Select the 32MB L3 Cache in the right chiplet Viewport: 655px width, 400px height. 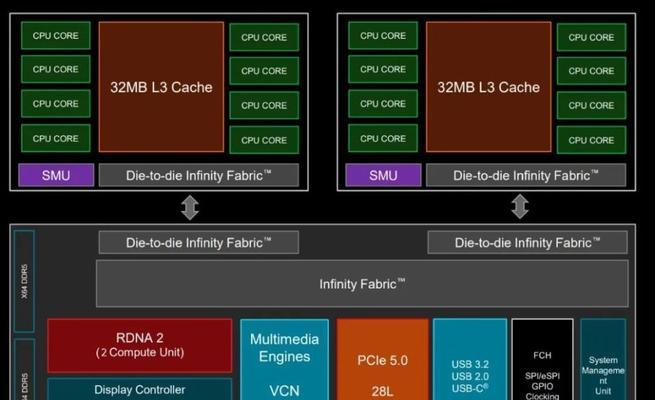[488, 87]
